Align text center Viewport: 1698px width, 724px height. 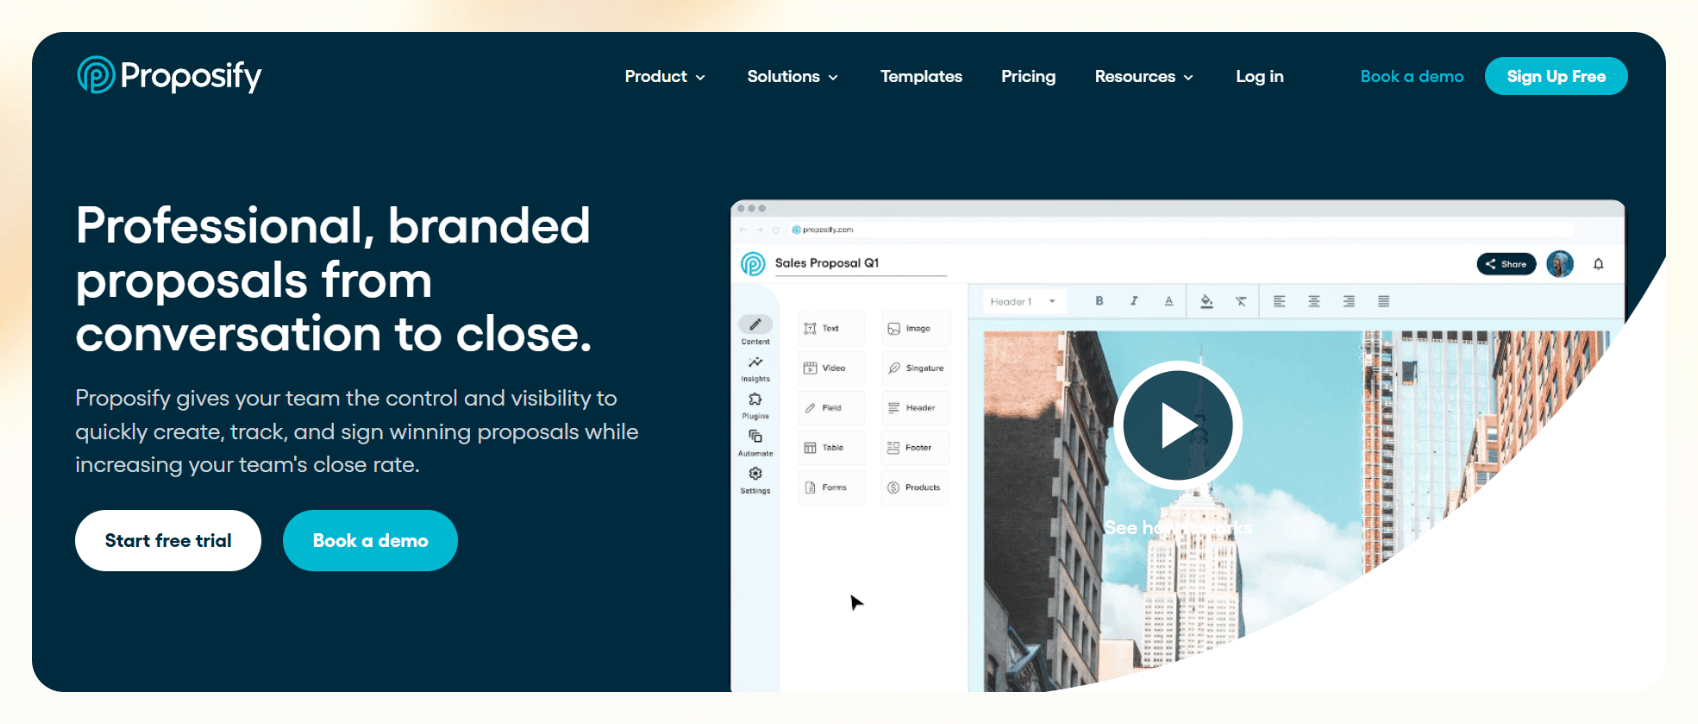(1314, 301)
